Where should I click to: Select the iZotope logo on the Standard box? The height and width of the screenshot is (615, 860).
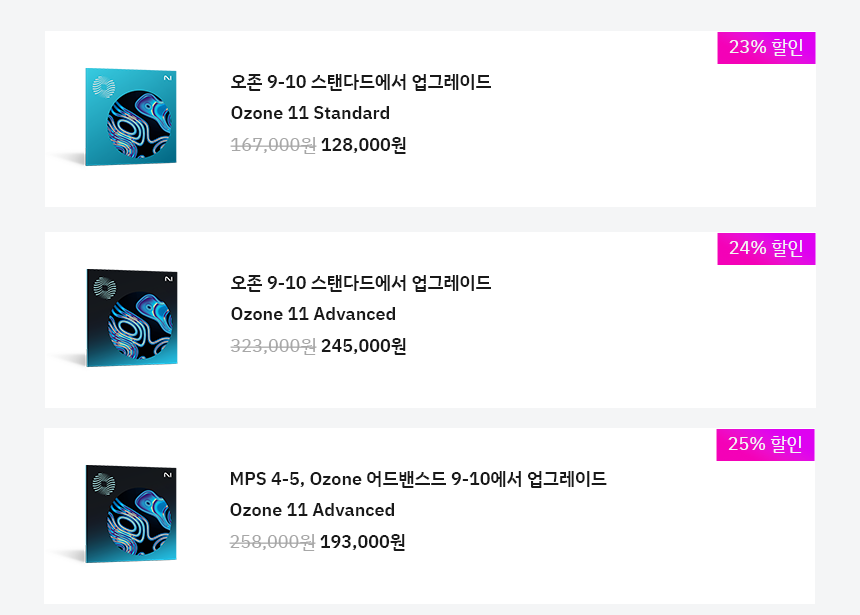pos(168,78)
